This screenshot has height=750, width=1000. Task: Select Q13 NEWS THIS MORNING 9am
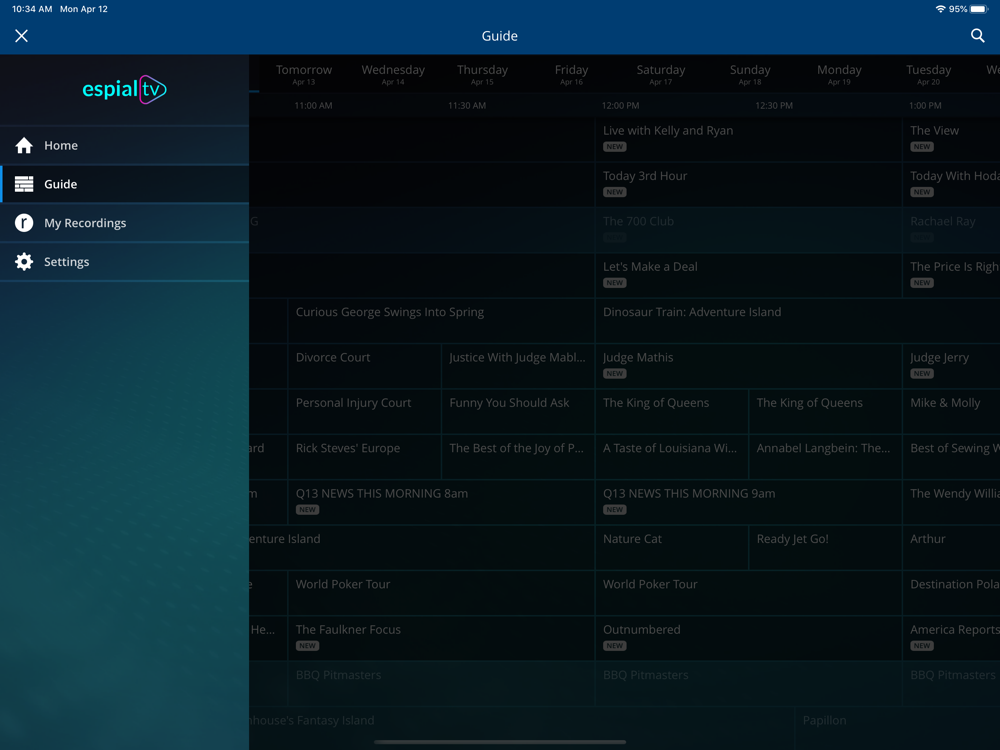(749, 502)
